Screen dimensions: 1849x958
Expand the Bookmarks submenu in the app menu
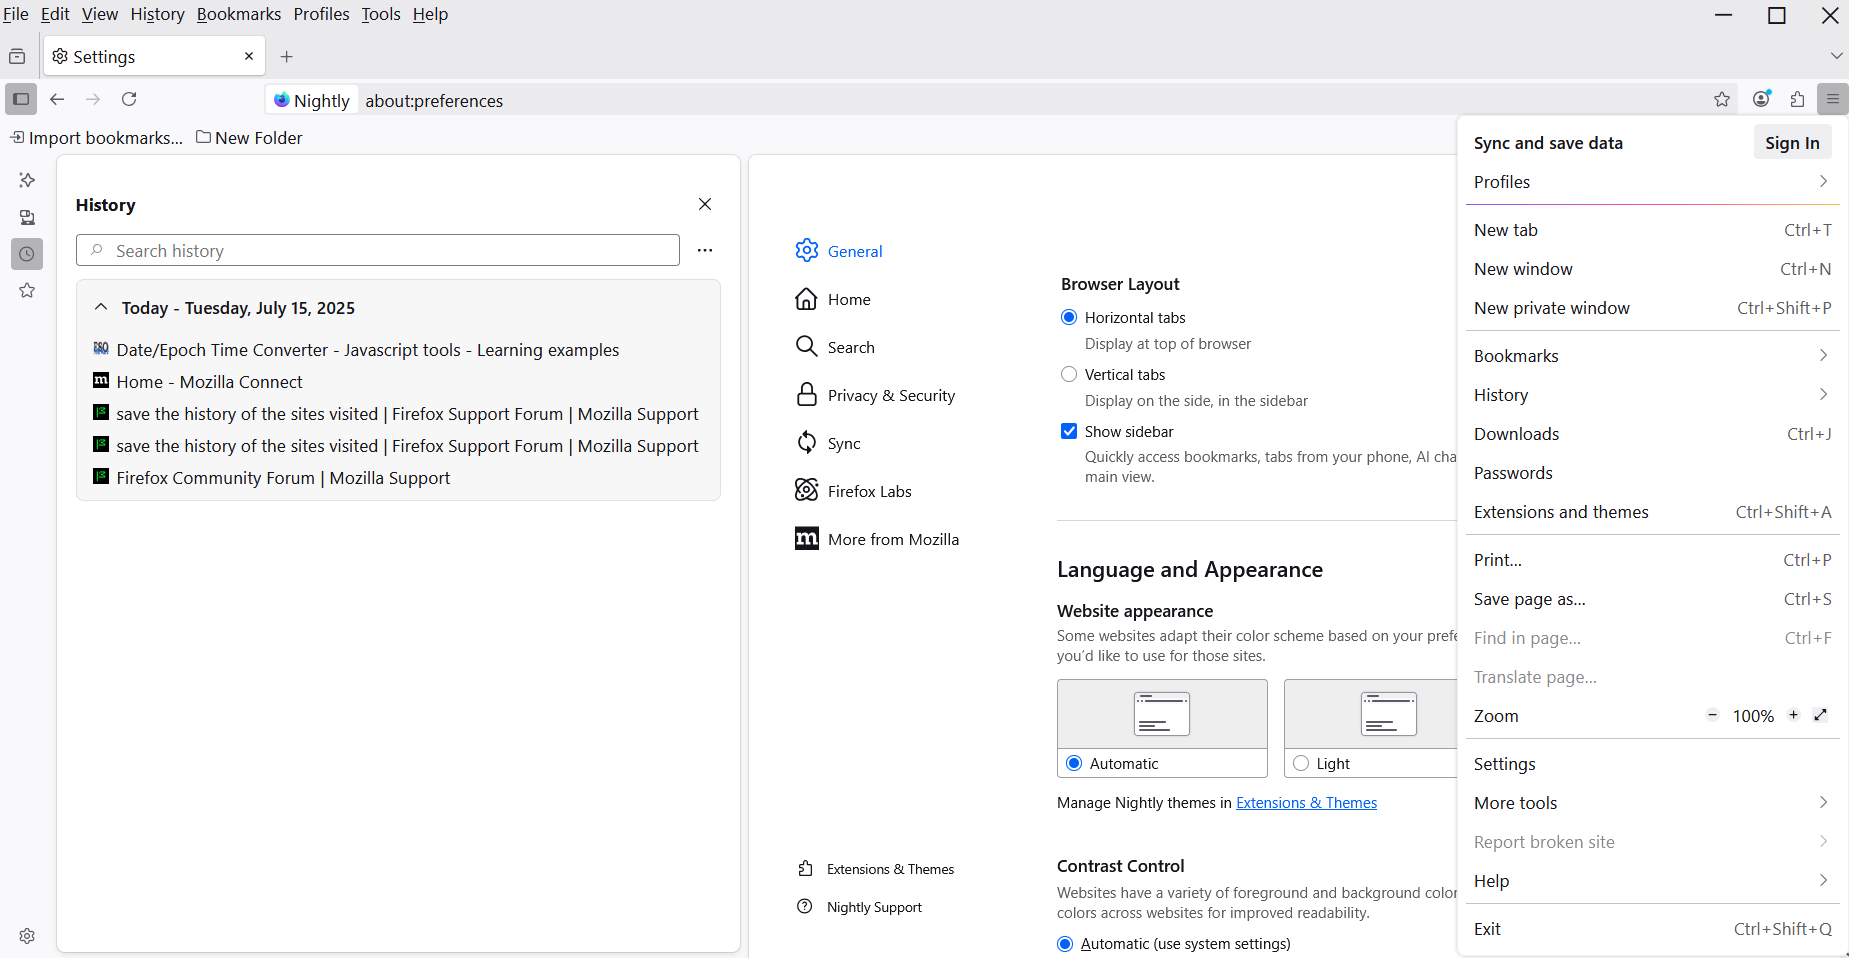pos(1652,356)
